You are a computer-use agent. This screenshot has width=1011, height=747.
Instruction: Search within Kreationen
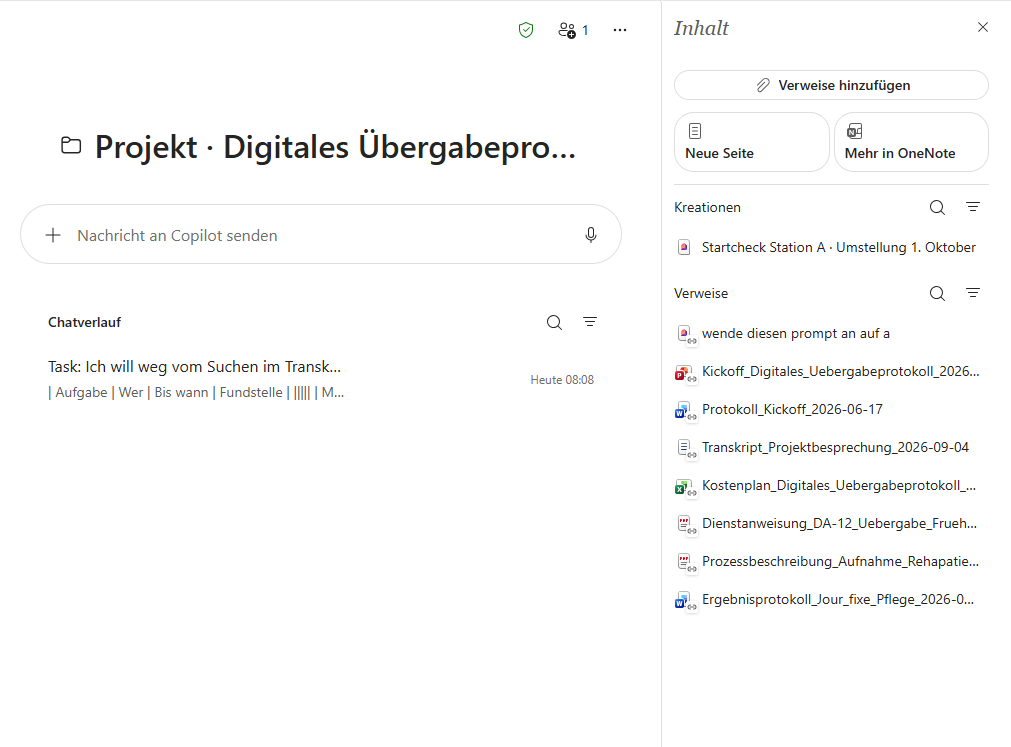(937, 207)
